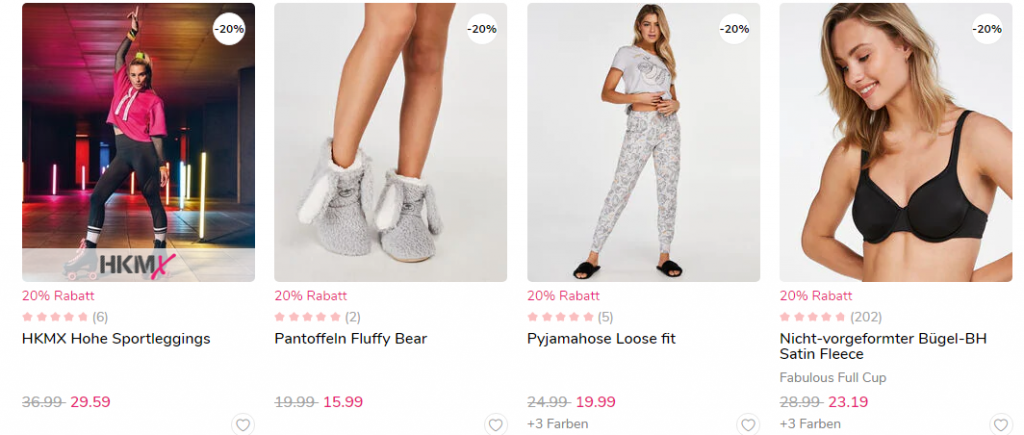Favorite the Pyjamahose Loose fit with heart
Image resolution: width=1024 pixels, height=435 pixels.
(x=748, y=425)
